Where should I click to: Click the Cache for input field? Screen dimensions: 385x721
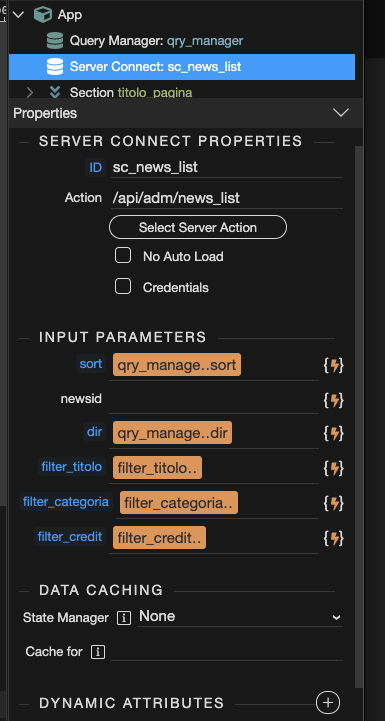pyautogui.click(x=227, y=651)
